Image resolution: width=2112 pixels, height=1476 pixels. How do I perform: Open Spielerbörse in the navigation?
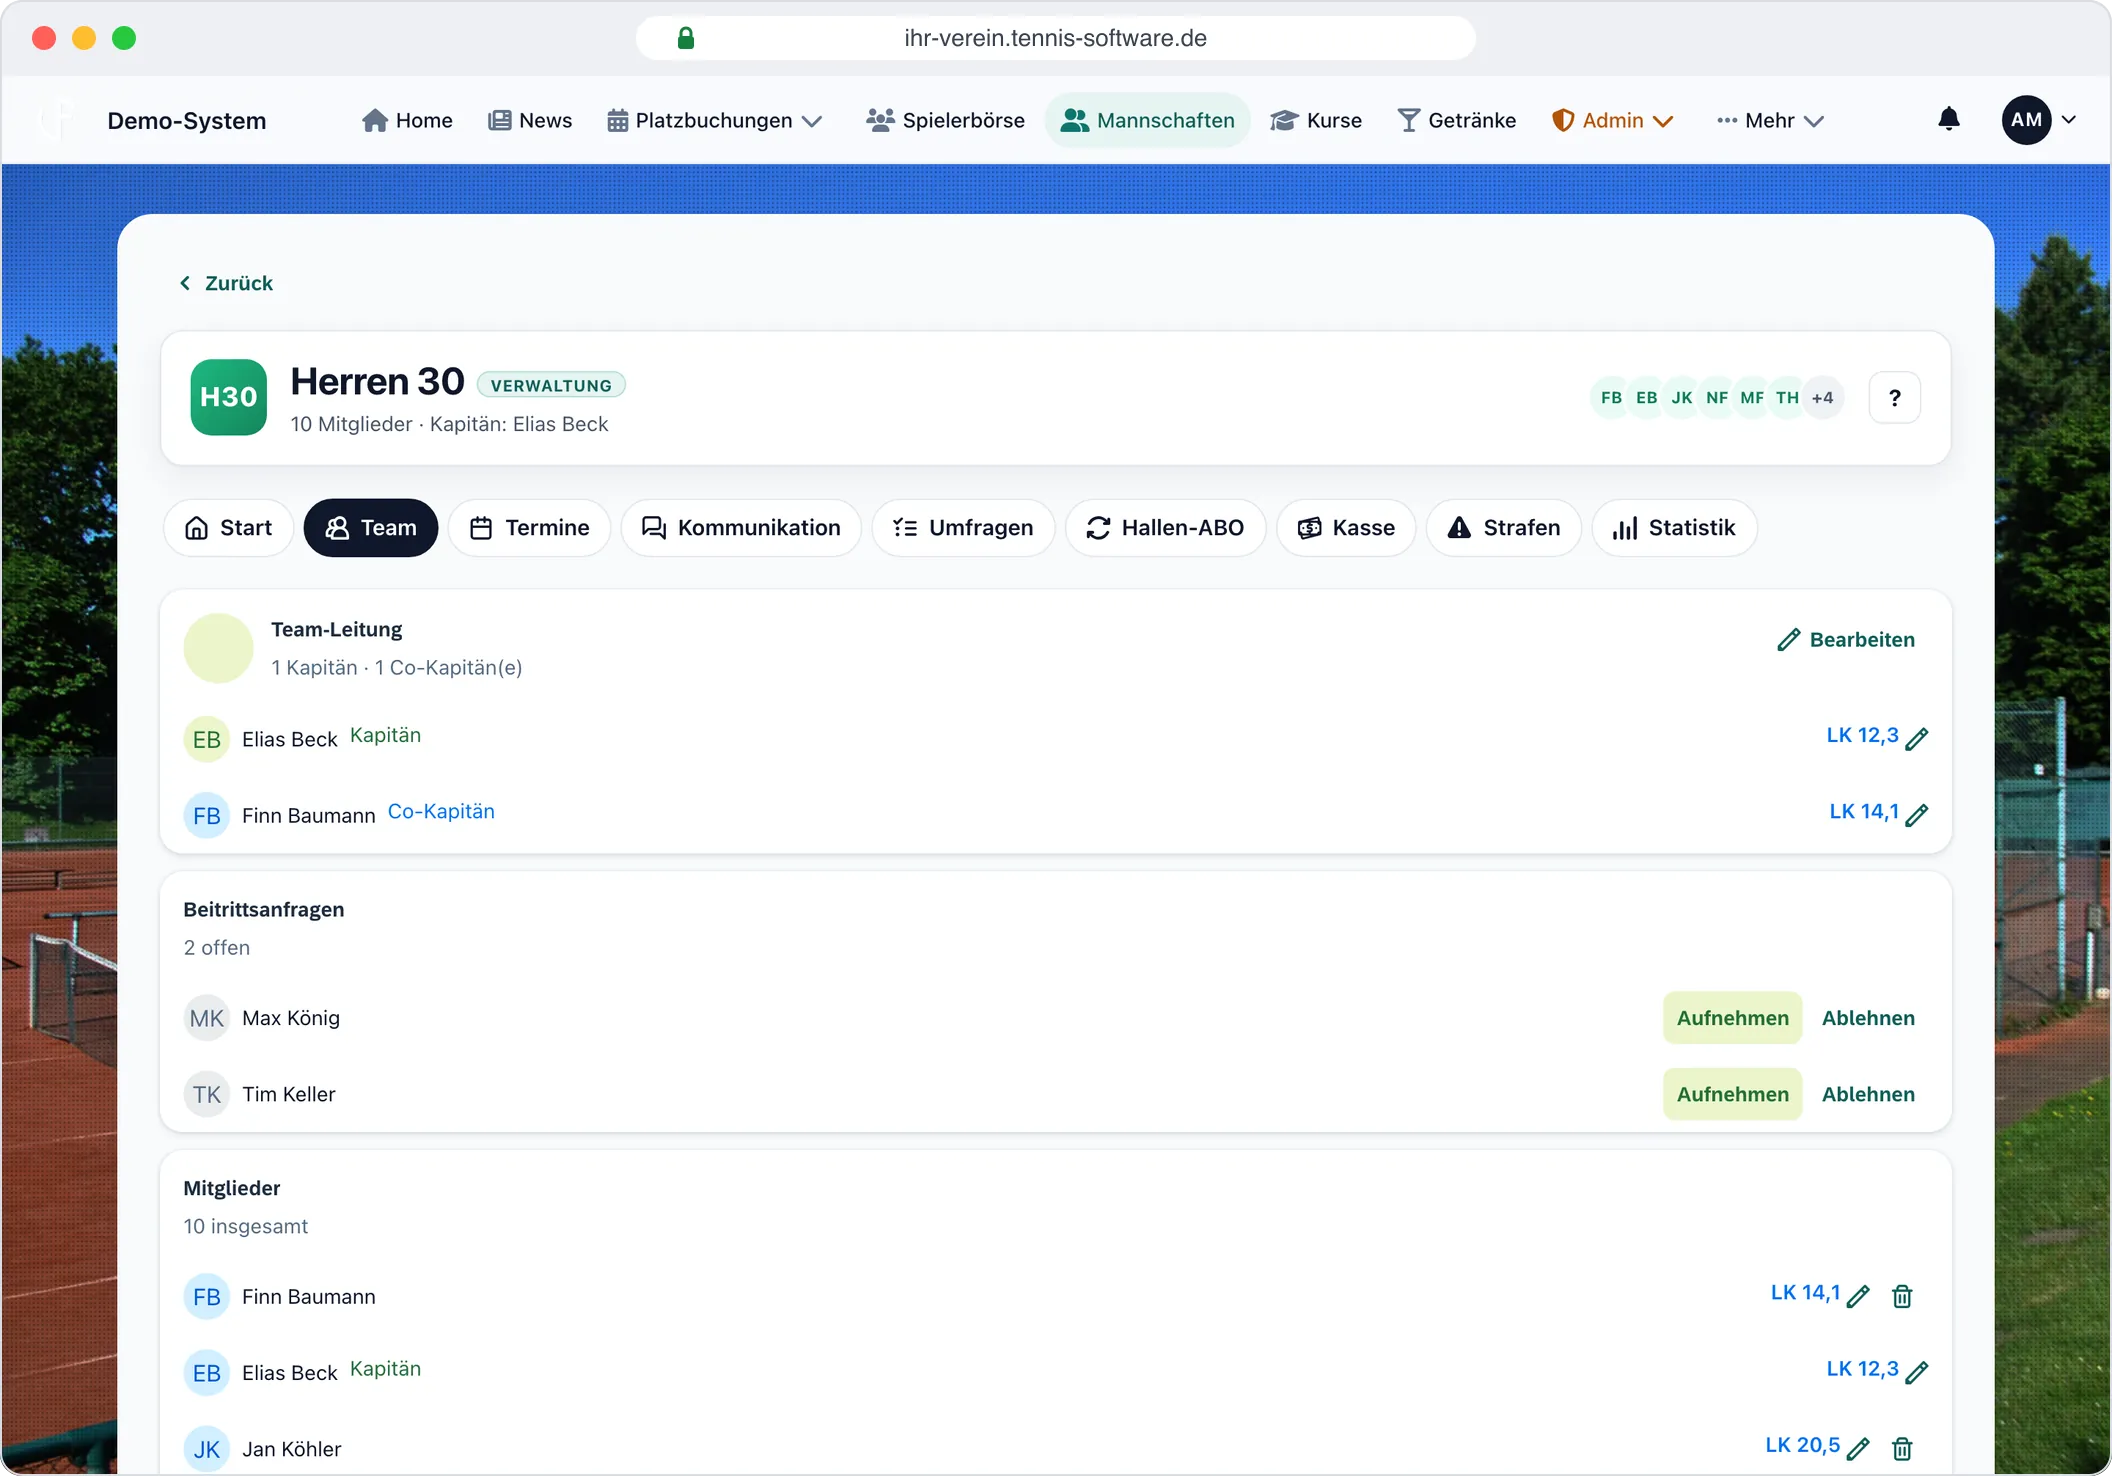(945, 120)
